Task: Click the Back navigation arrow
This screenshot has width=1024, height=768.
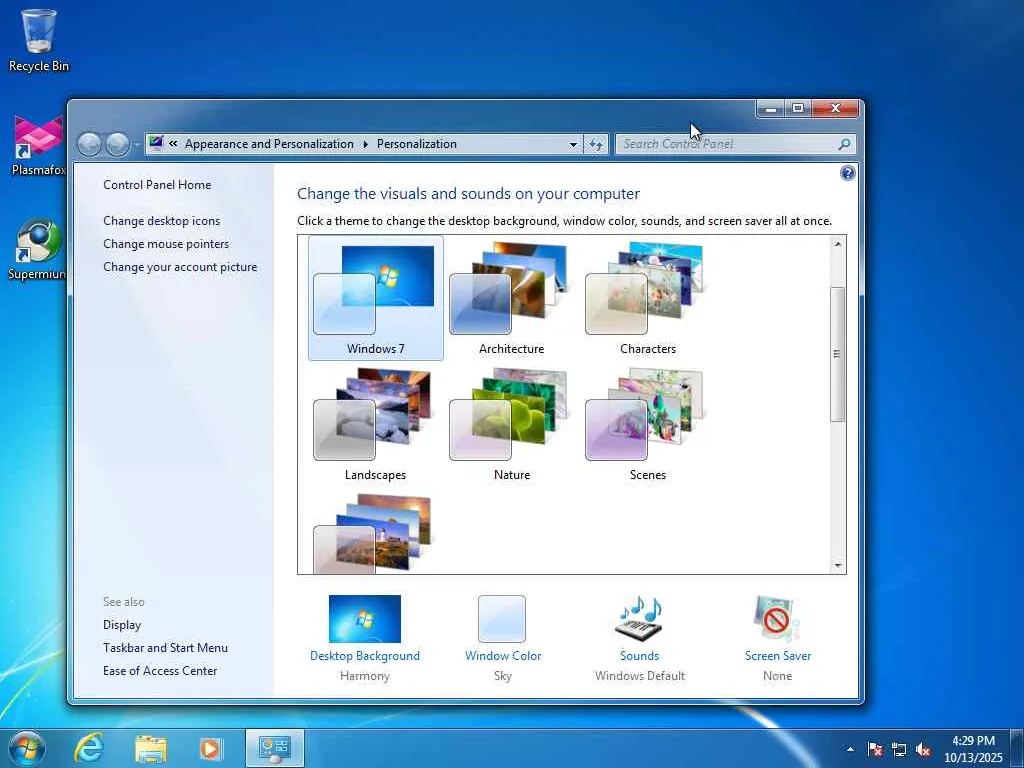Action: 89,144
